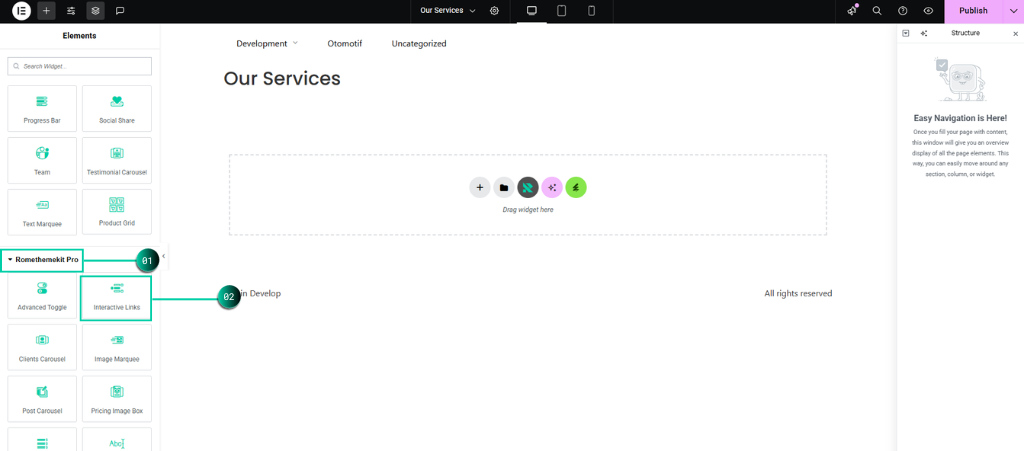Open the Romethemekit templates dark circle icon
This screenshot has height=451, width=1024.
pos(528,187)
